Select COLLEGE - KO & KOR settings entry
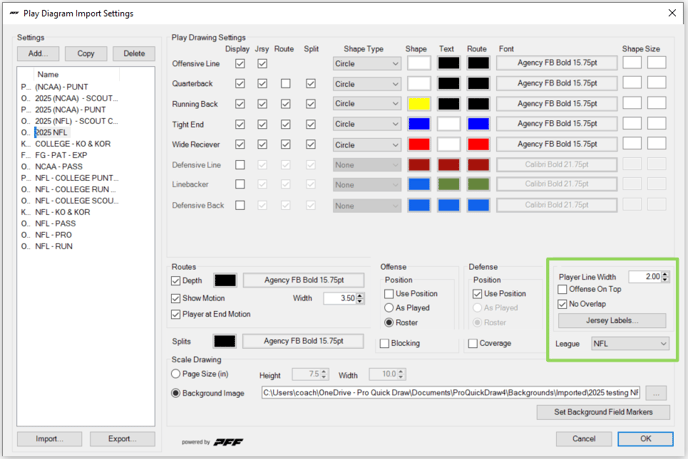 click(73, 144)
